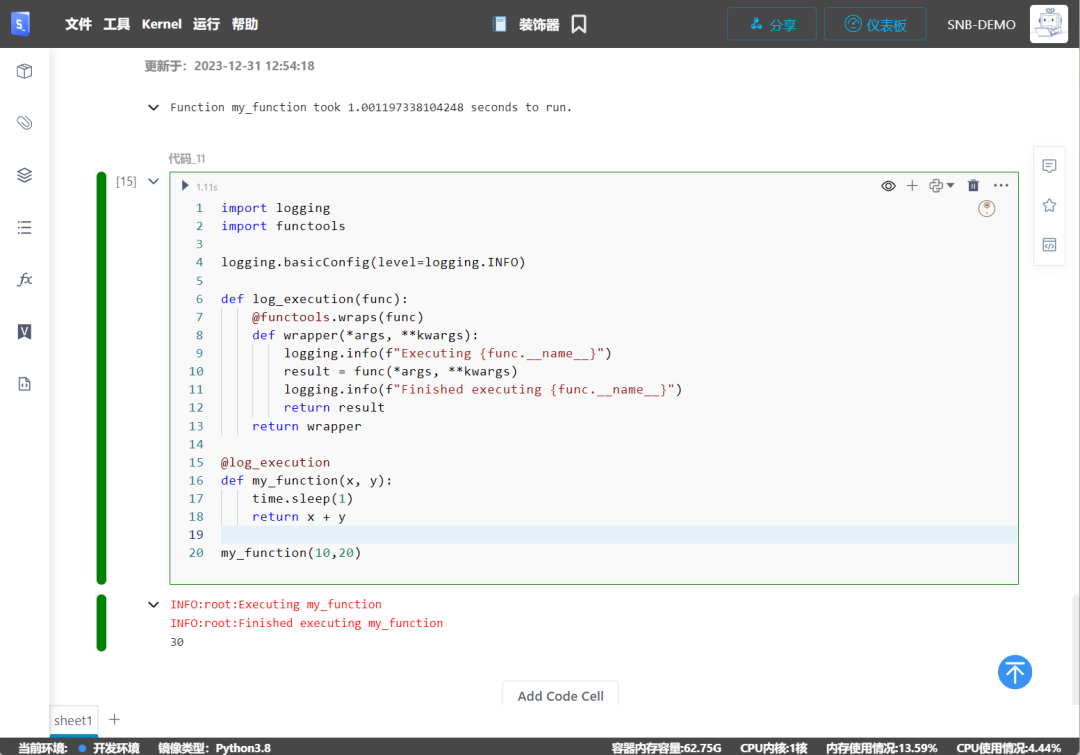Click the highlighted empty line 19 in the editor
This screenshot has height=755, width=1080.
coord(618,535)
